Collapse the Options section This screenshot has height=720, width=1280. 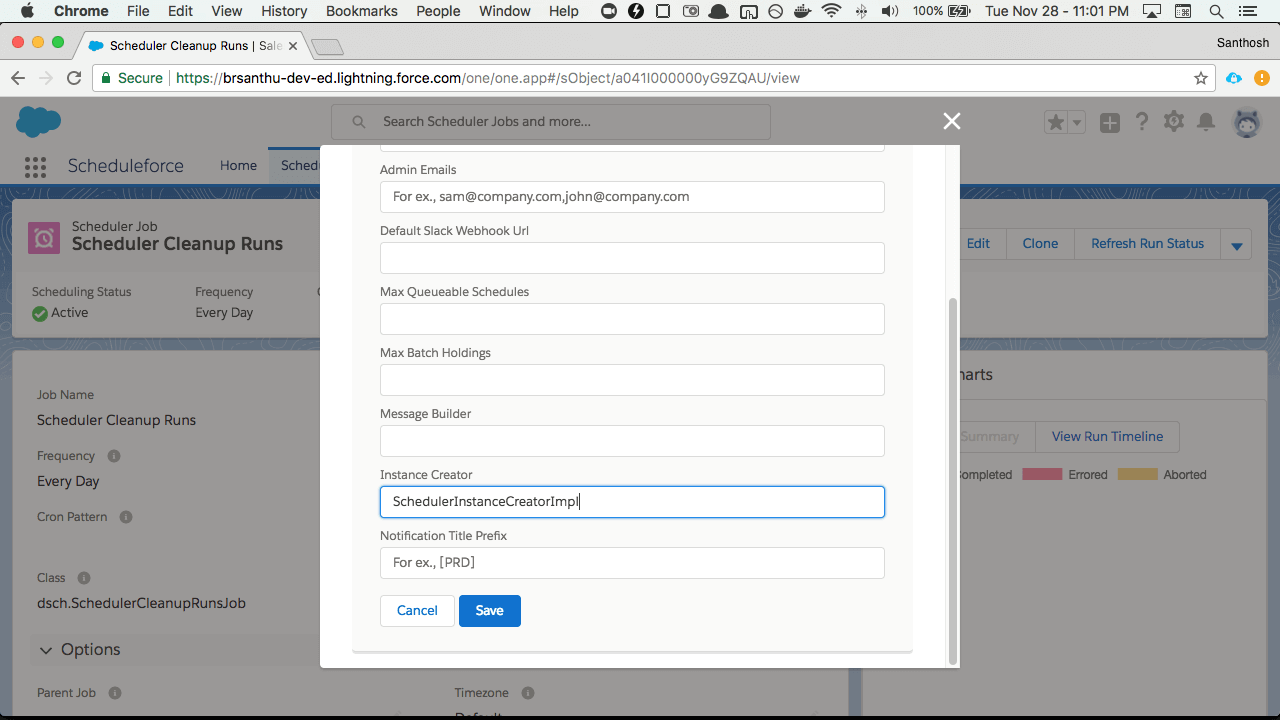(x=46, y=650)
